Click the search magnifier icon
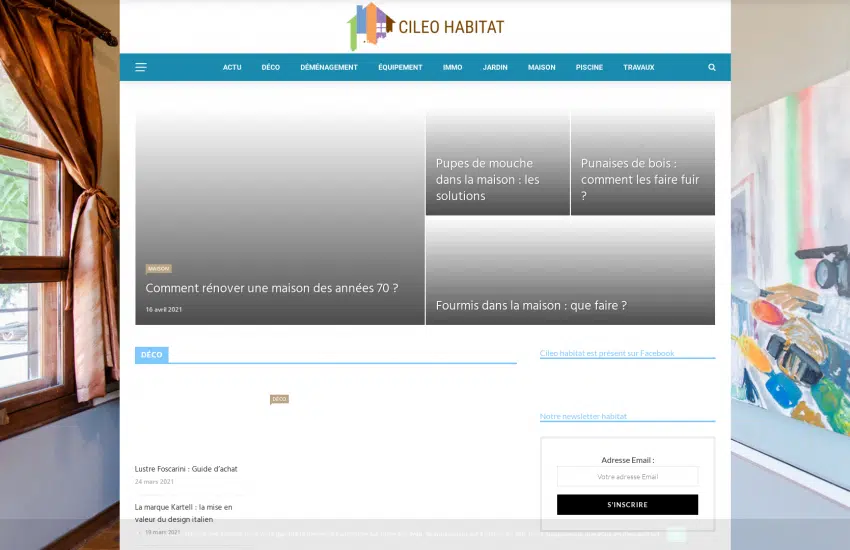This screenshot has height=550, width=850. click(x=712, y=67)
